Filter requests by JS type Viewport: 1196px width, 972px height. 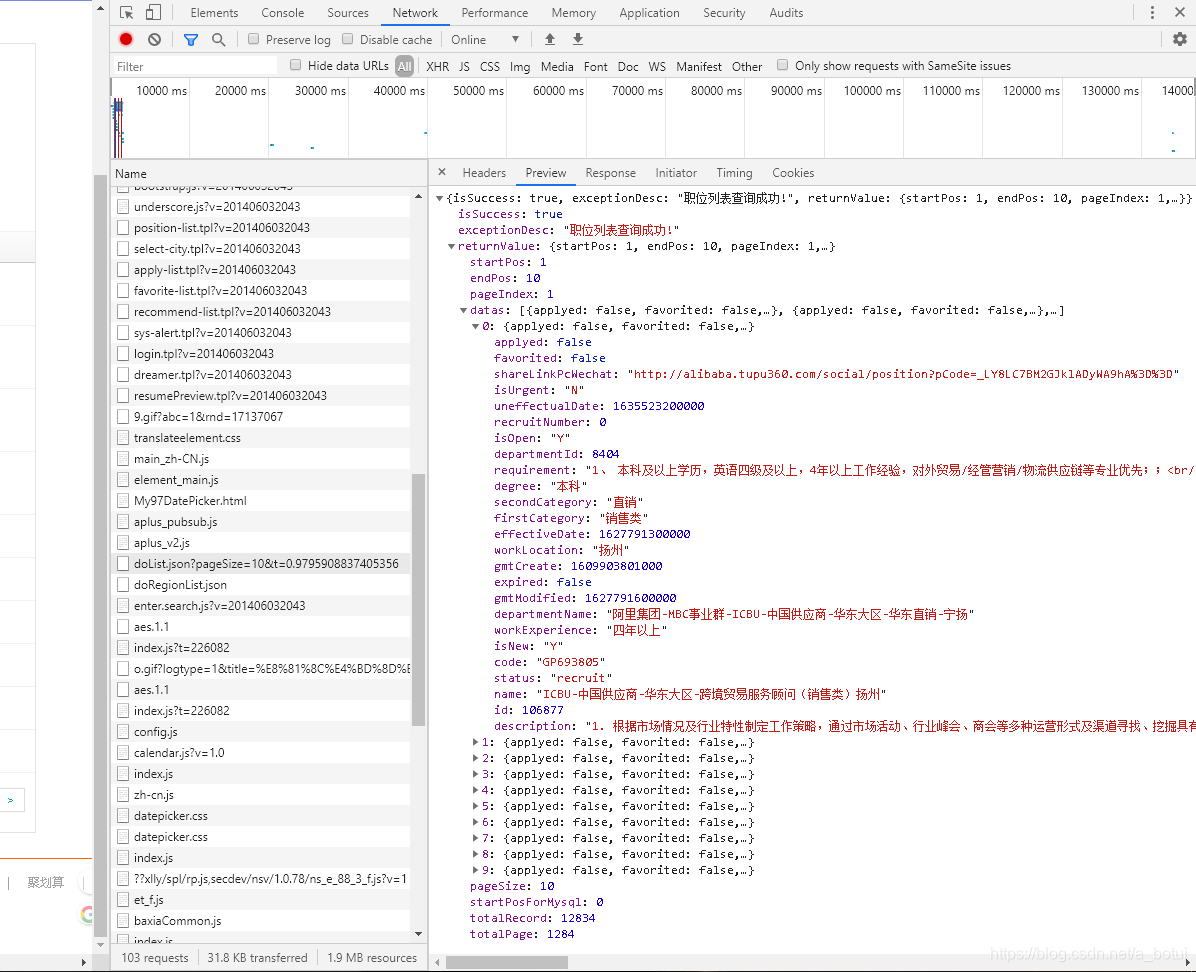coord(465,66)
